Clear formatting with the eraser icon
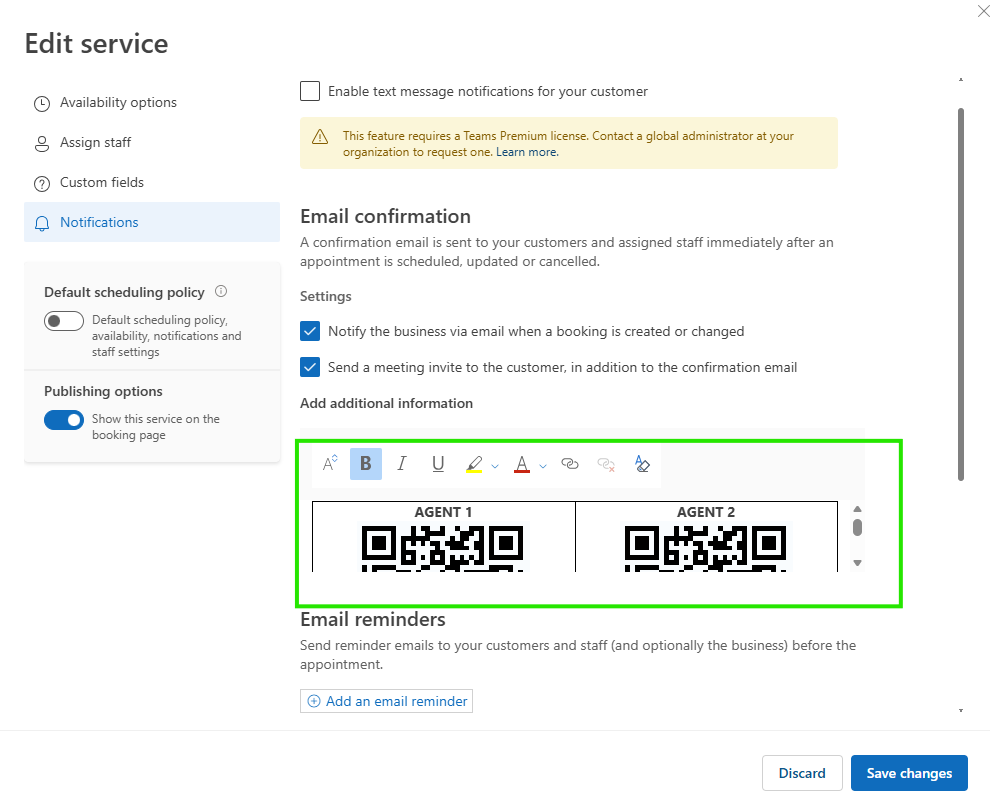The image size is (990, 802). (642, 464)
